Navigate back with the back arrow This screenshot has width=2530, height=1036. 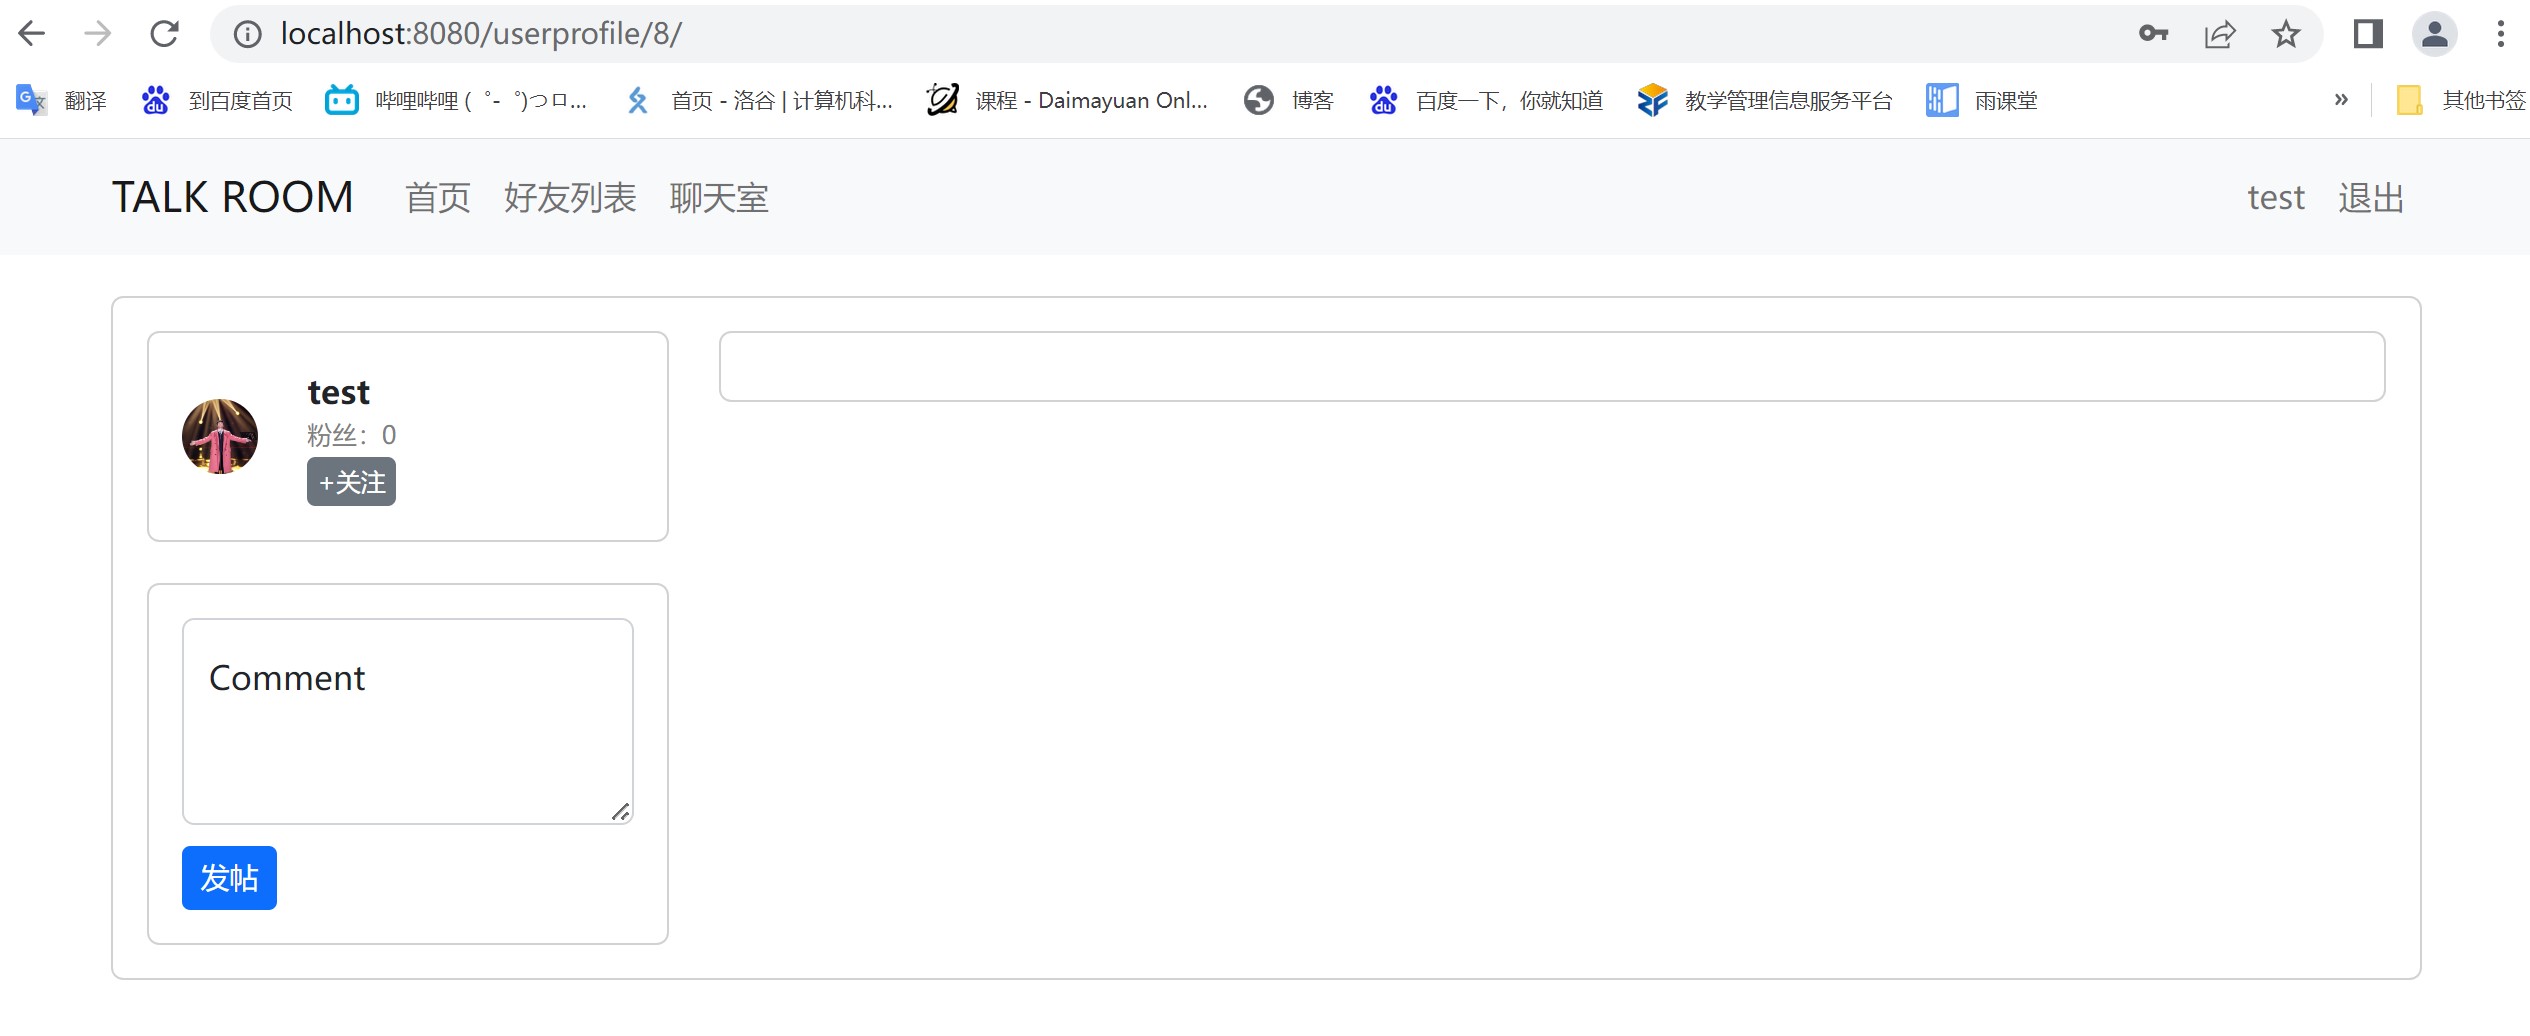coord(32,33)
